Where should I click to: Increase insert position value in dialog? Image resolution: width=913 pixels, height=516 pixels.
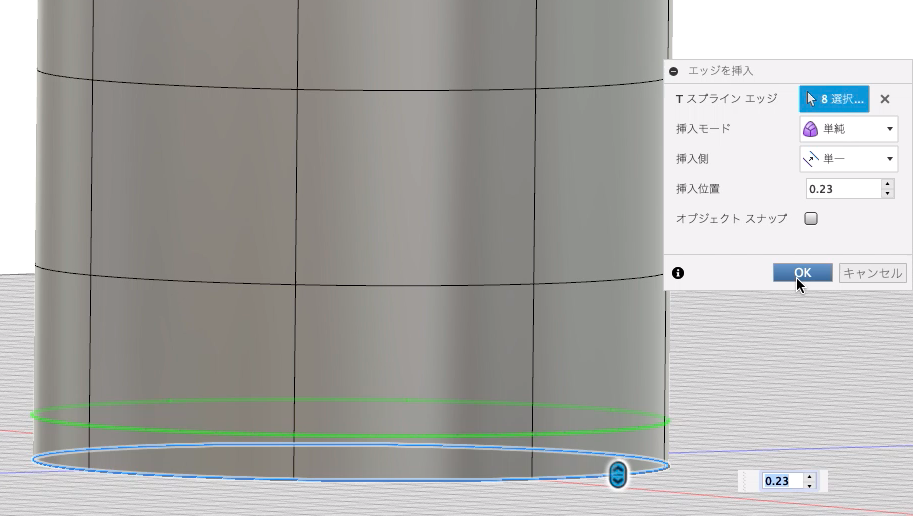pyautogui.click(x=887, y=184)
